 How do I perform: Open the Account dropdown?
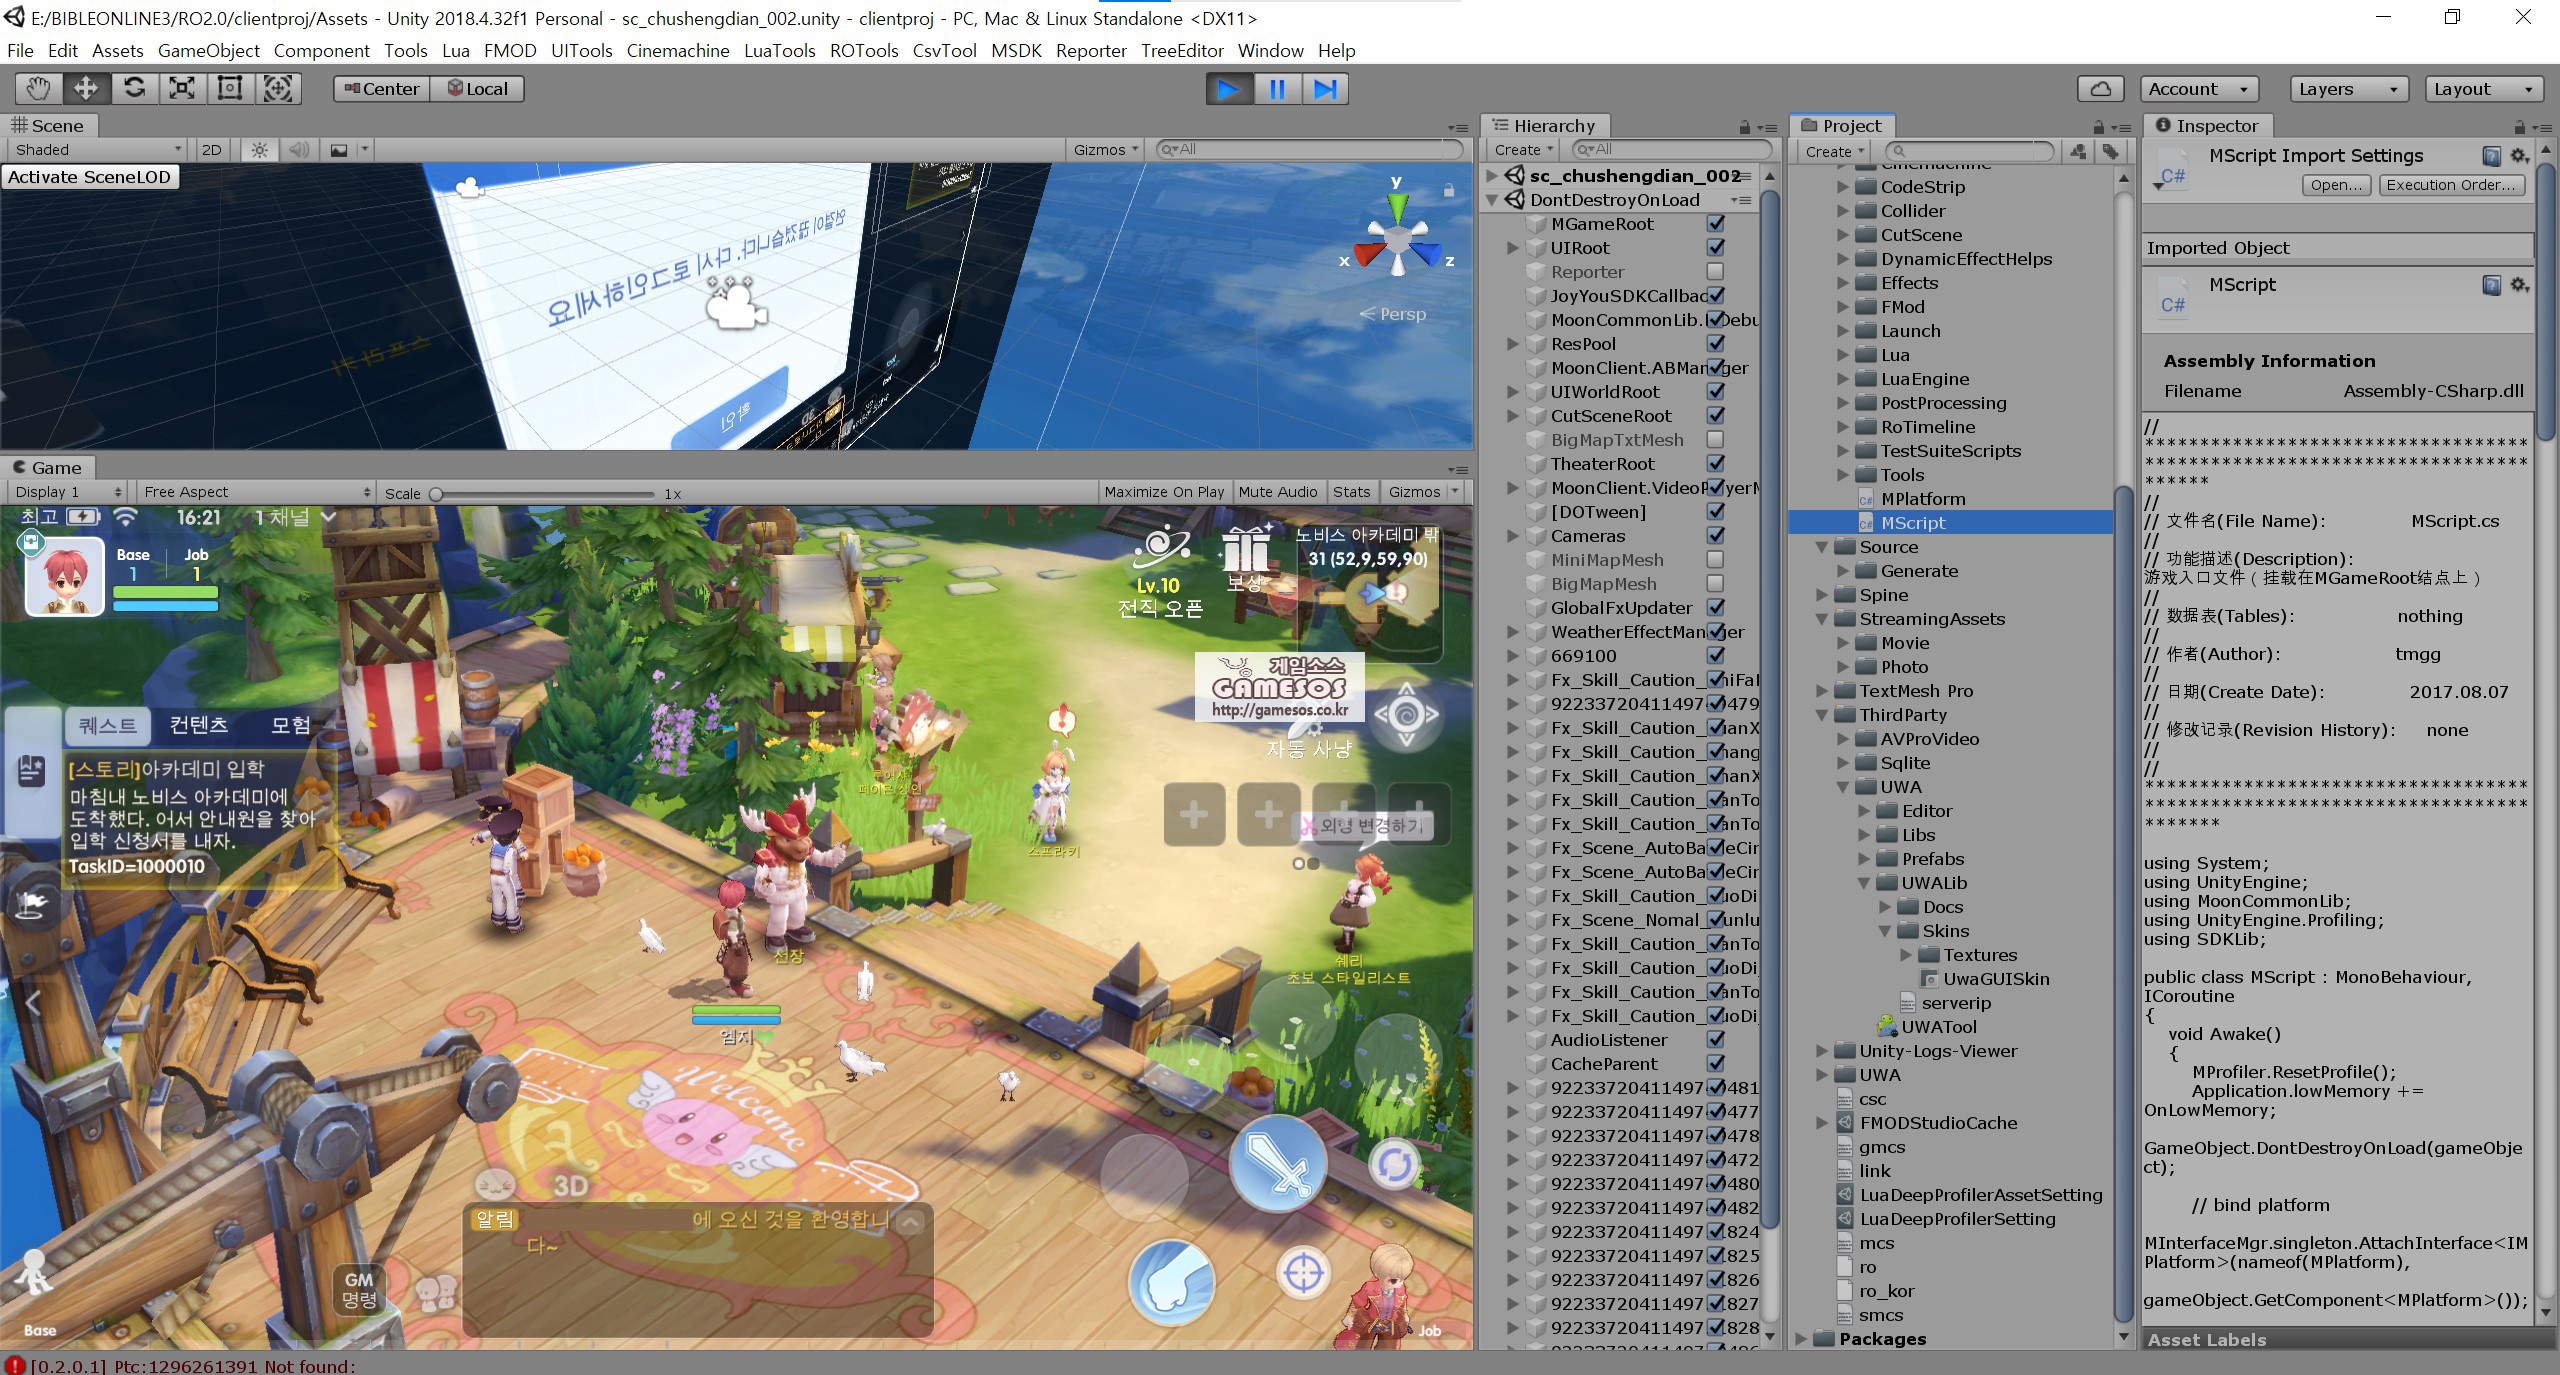[x=2198, y=89]
